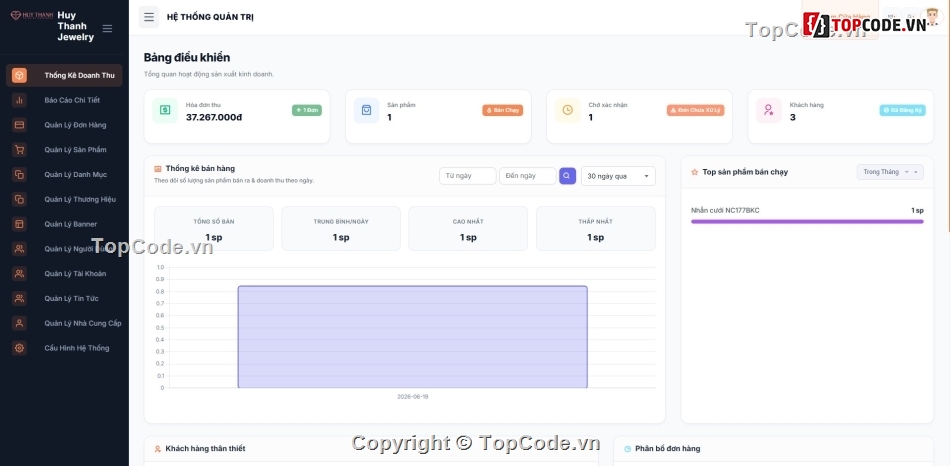
Task: Open the 30 ngày qua dropdown
Action: click(618, 176)
